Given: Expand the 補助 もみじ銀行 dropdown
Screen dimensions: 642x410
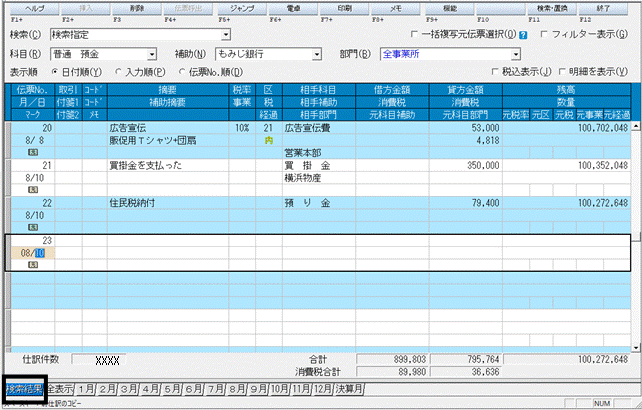Looking at the screenshot, I should click(317, 54).
